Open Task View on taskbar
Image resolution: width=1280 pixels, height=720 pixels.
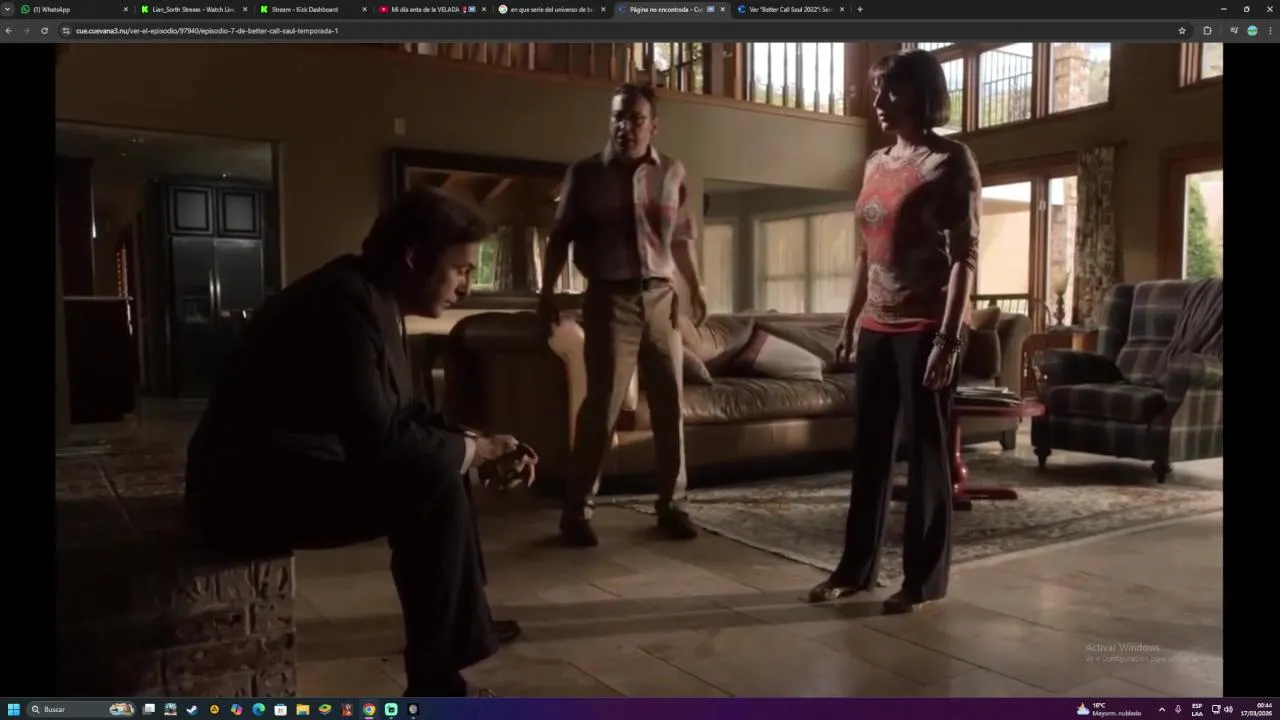[x=149, y=709]
